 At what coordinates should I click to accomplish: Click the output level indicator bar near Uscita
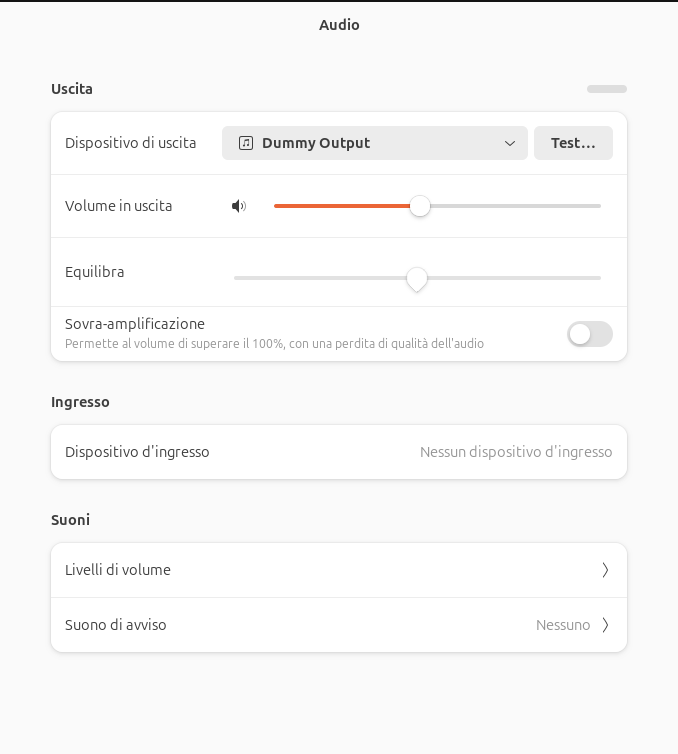(606, 89)
